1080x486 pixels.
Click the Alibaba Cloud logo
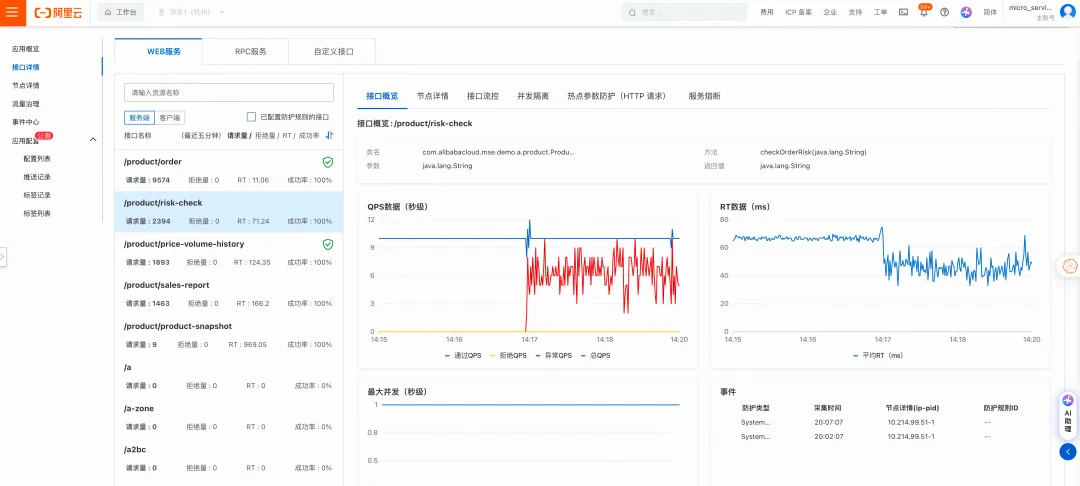tap(58, 12)
